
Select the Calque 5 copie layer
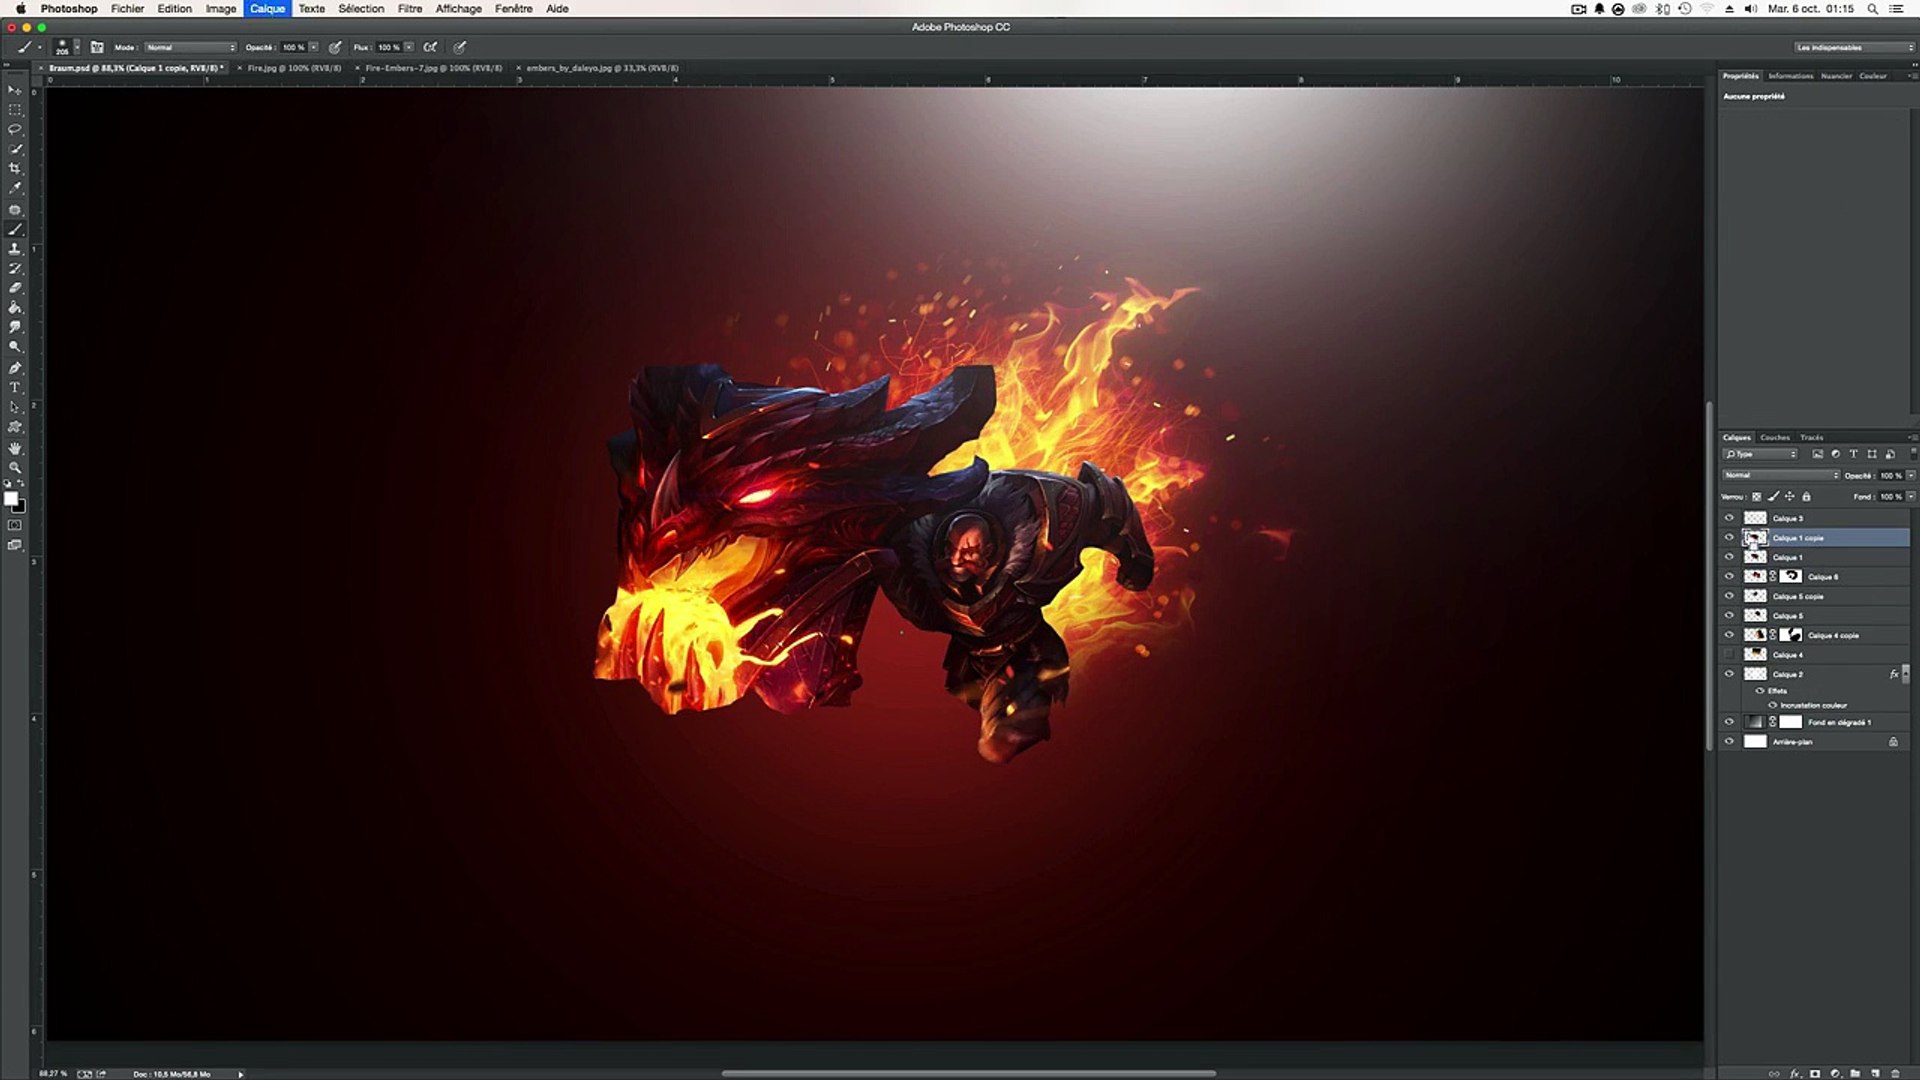point(1798,596)
